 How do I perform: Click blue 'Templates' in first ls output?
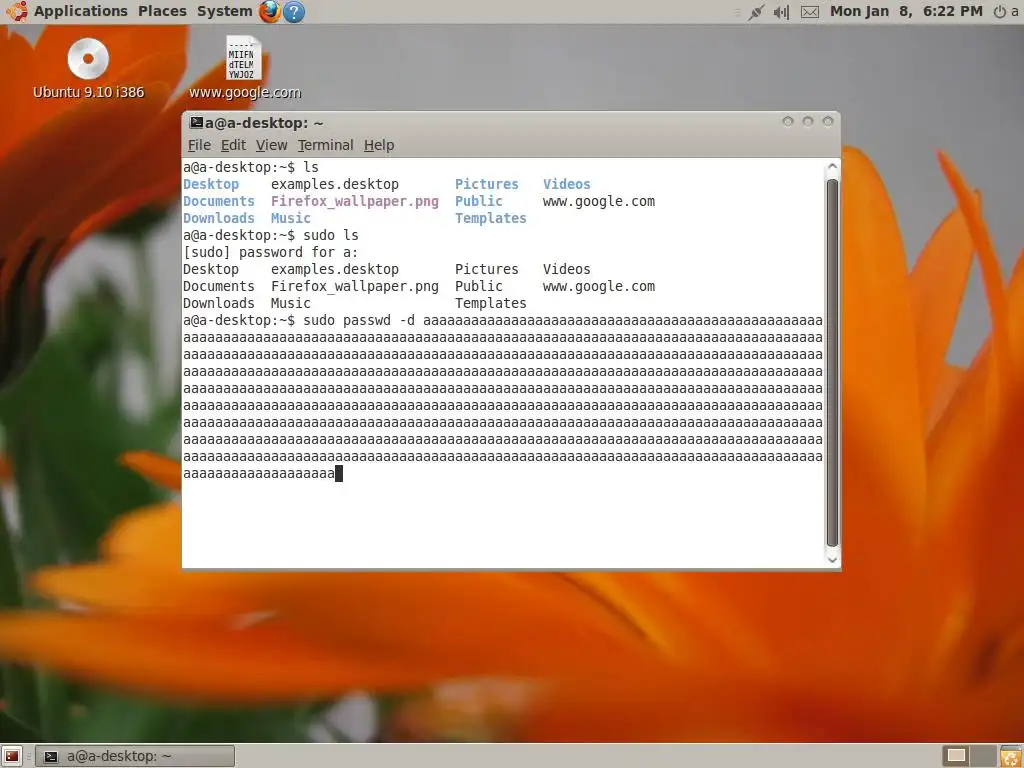pos(490,218)
